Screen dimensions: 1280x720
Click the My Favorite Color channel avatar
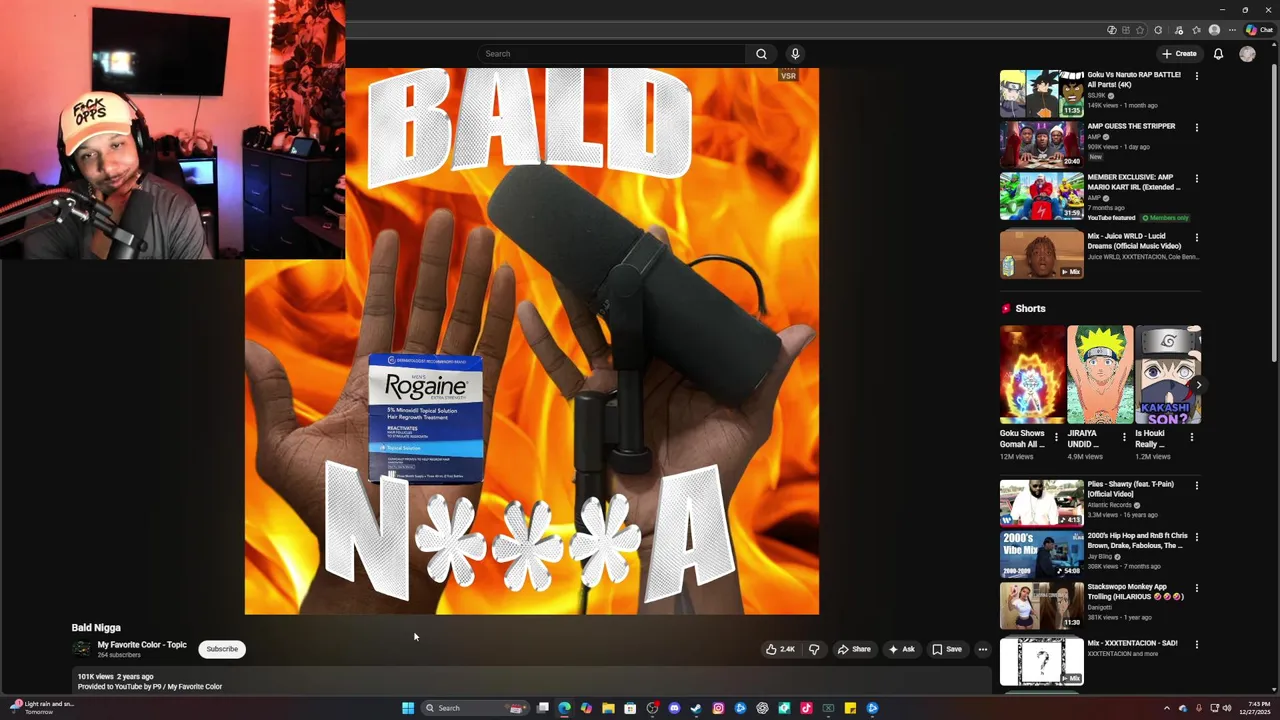pyautogui.click(x=82, y=649)
